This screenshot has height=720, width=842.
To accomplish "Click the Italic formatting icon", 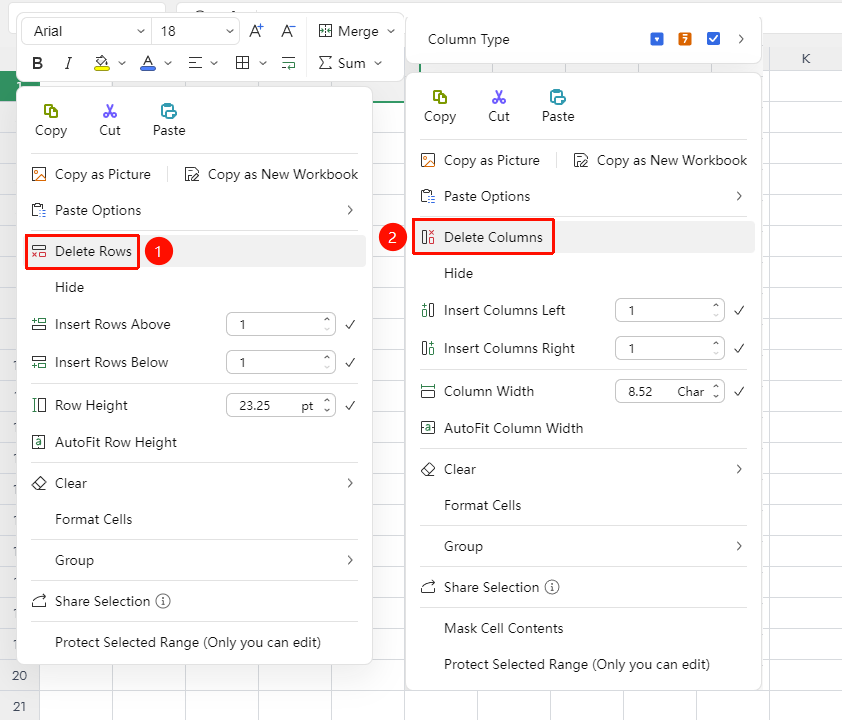I will (x=68, y=63).
